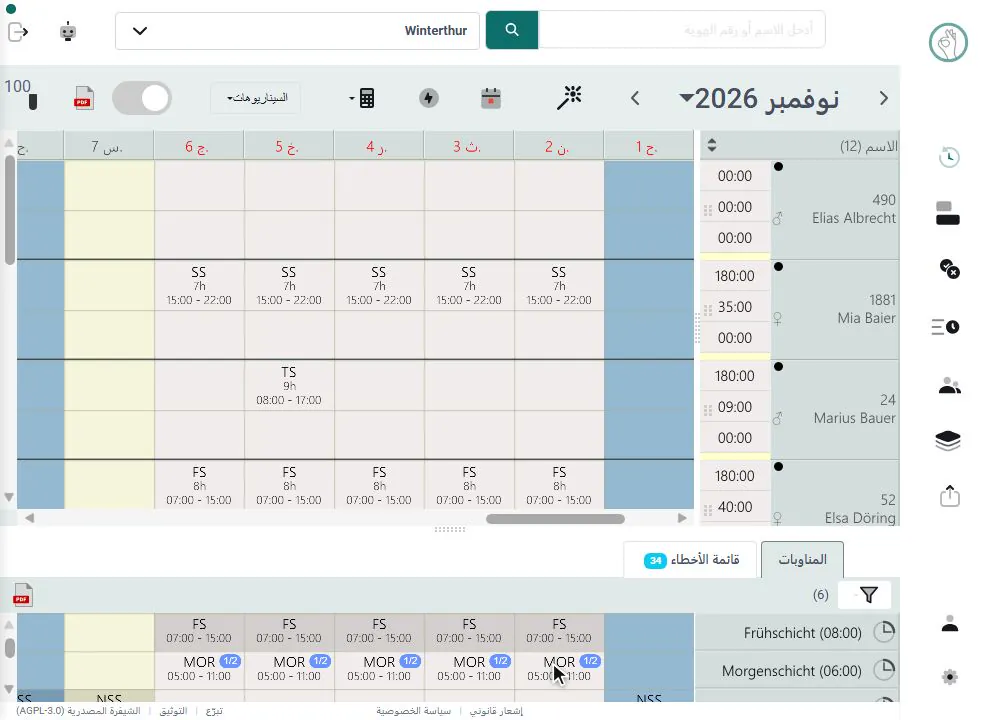Click the 09:00 hours value for Marius Bauer
The image size is (1000, 720).
pyautogui.click(x=735, y=407)
